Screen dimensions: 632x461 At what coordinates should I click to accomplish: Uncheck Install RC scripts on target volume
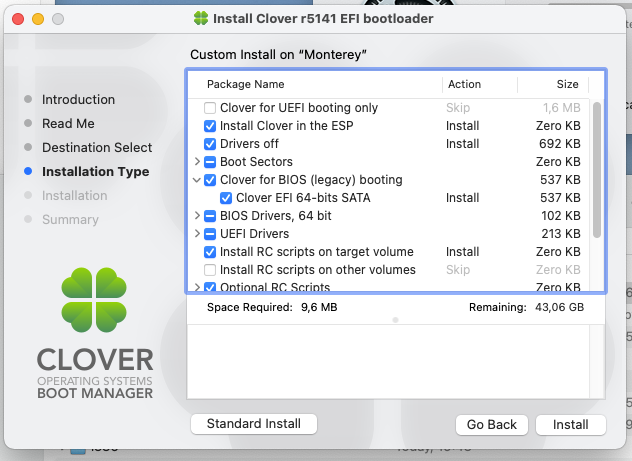210,252
